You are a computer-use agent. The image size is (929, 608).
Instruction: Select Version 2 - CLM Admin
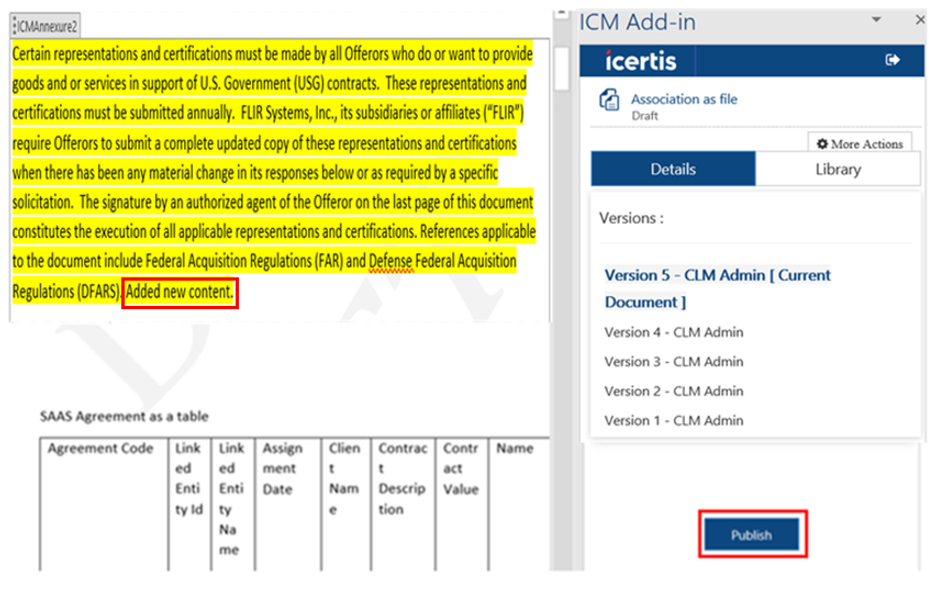click(673, 391)
